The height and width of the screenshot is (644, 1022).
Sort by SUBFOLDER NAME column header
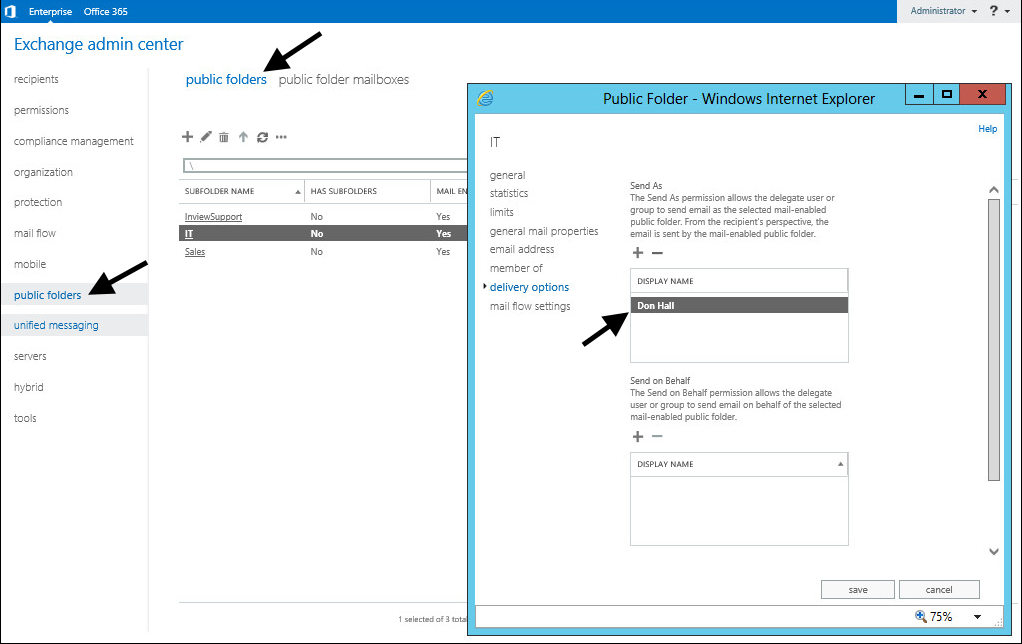[242, 191]
